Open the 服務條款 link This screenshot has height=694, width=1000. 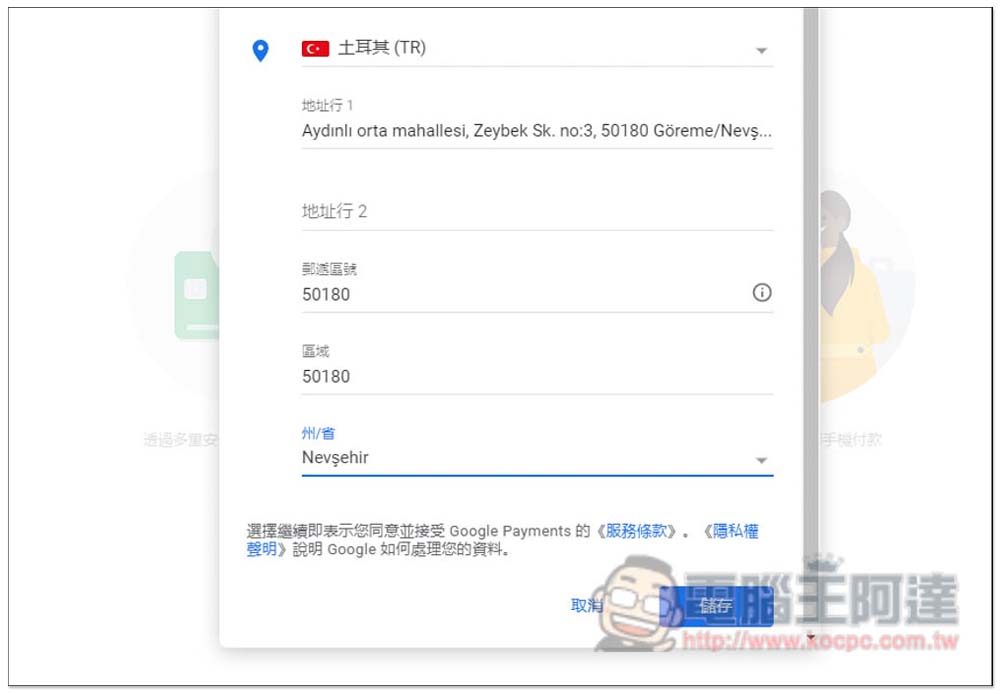636,531
